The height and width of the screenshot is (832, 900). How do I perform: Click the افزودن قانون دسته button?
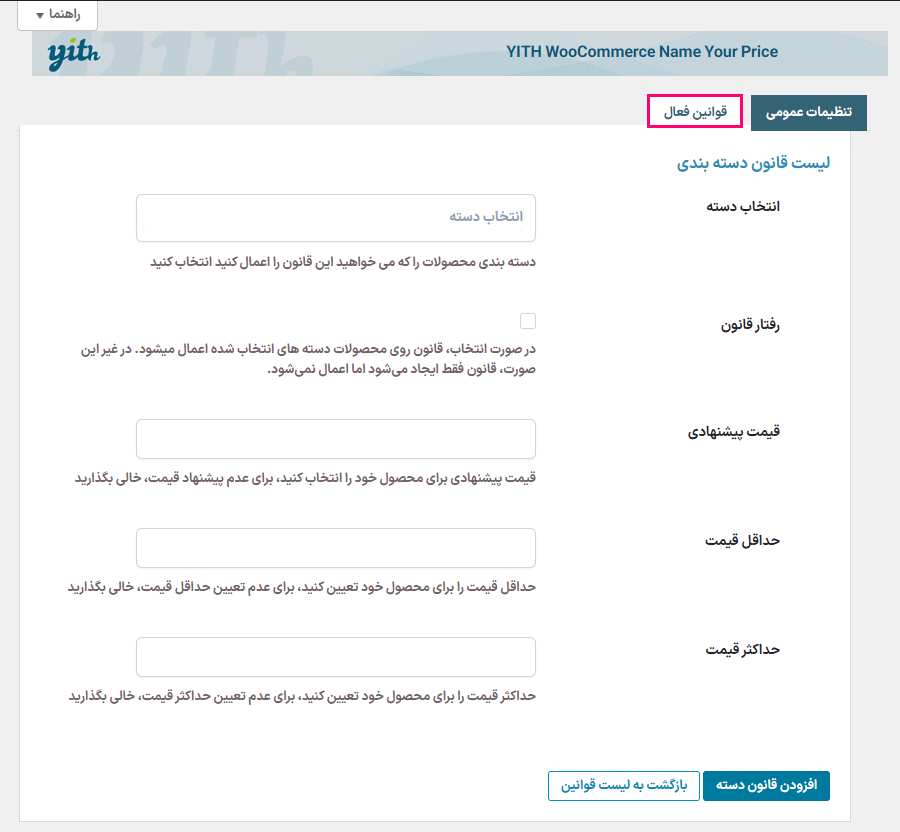766,786
